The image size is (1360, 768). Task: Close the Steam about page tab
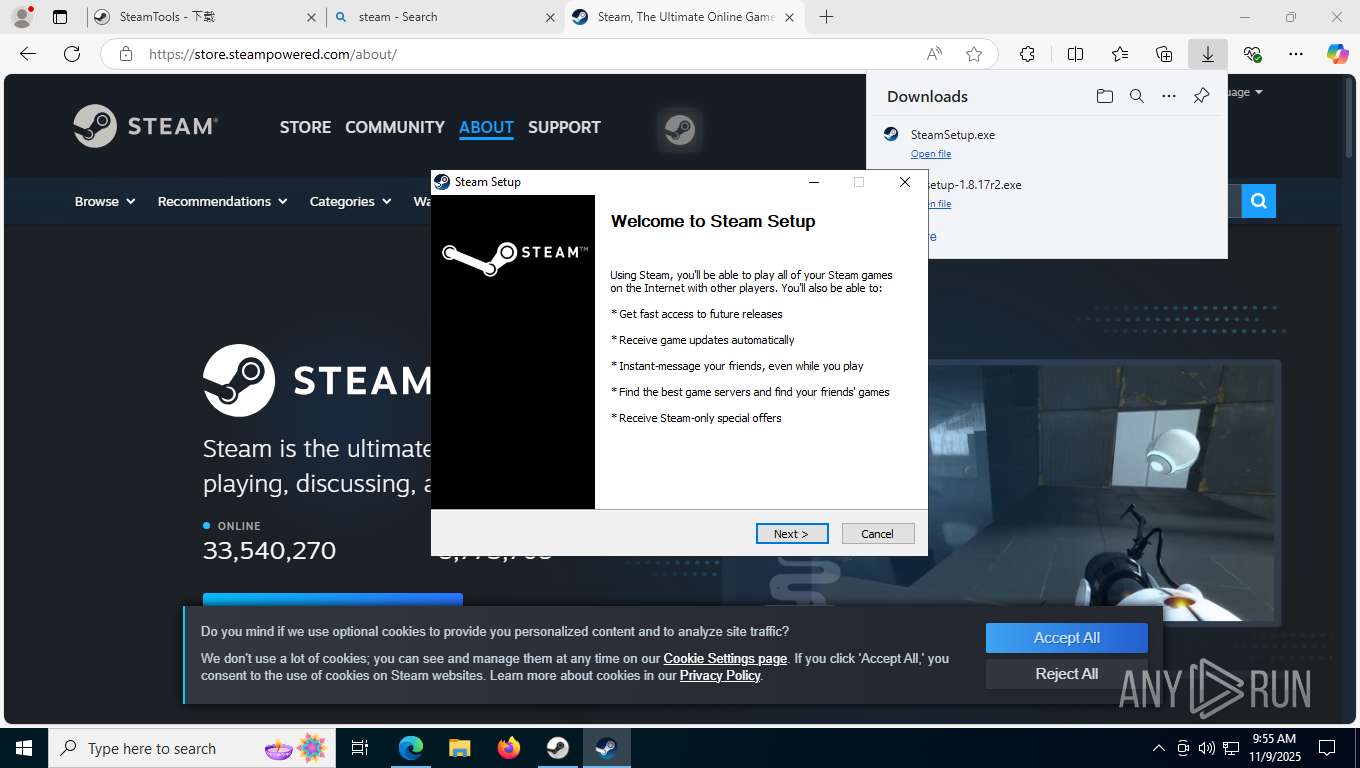(x=790, y=17)
